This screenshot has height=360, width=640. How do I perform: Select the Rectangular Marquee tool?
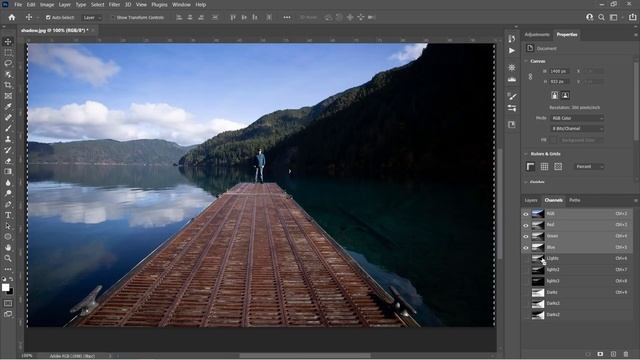8,53
